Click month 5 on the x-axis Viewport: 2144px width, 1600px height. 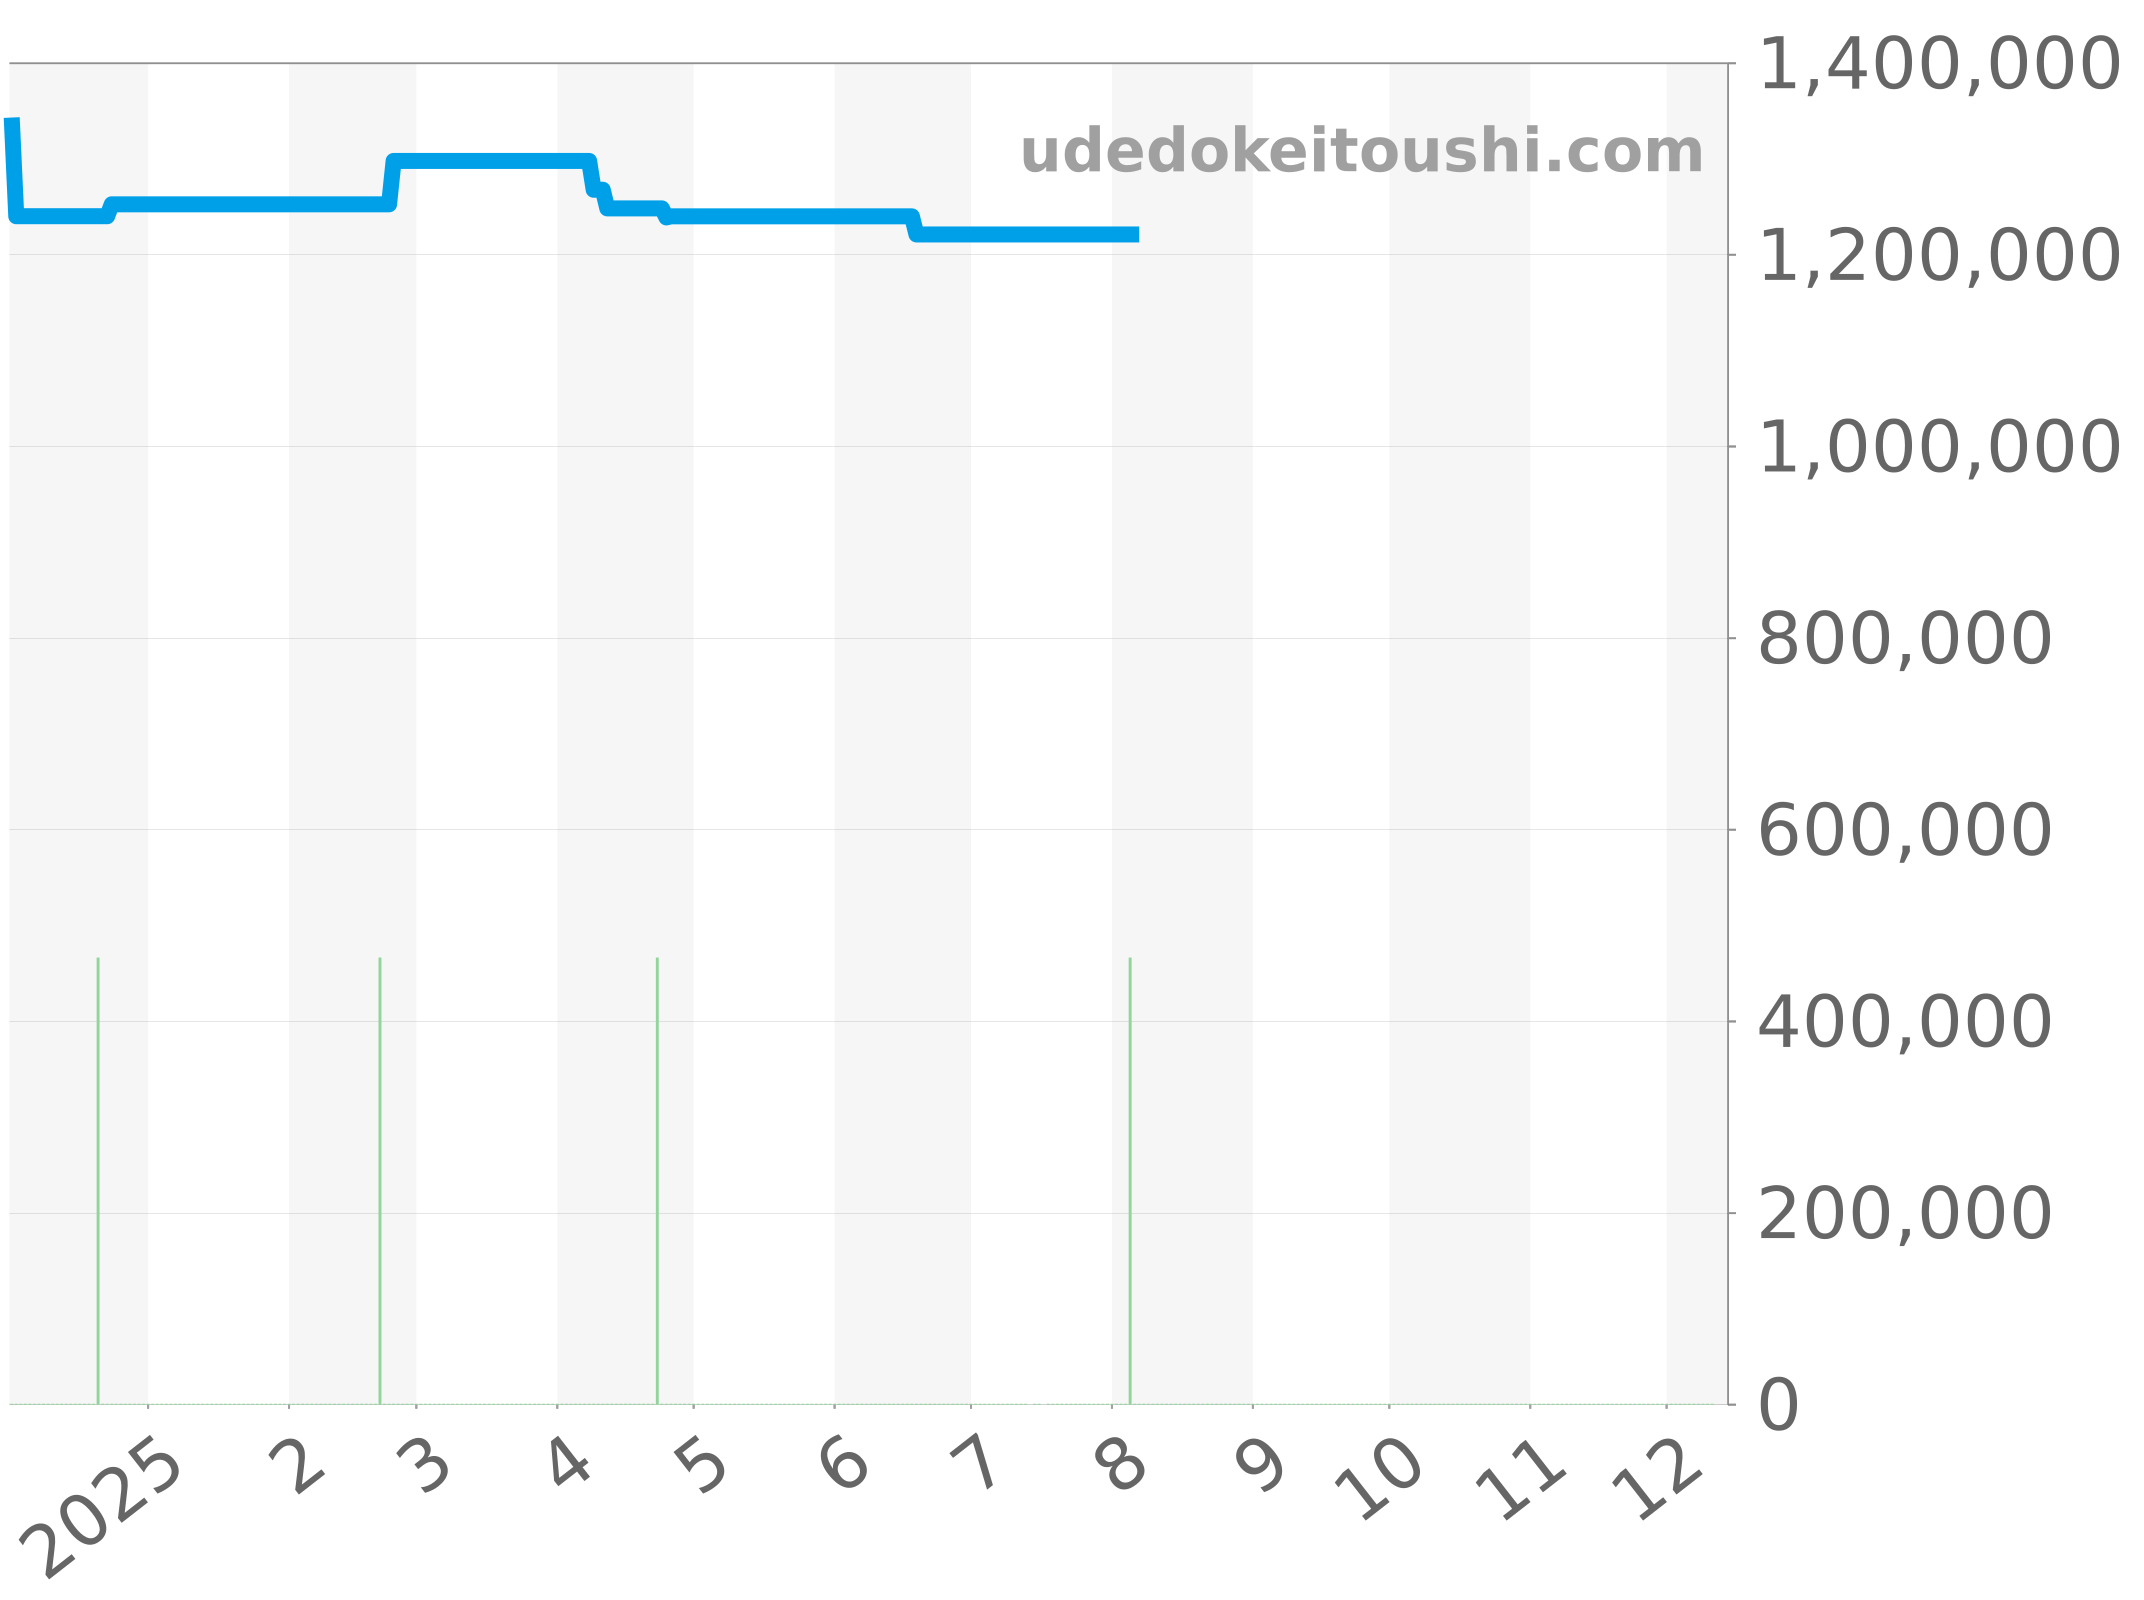703,1467
